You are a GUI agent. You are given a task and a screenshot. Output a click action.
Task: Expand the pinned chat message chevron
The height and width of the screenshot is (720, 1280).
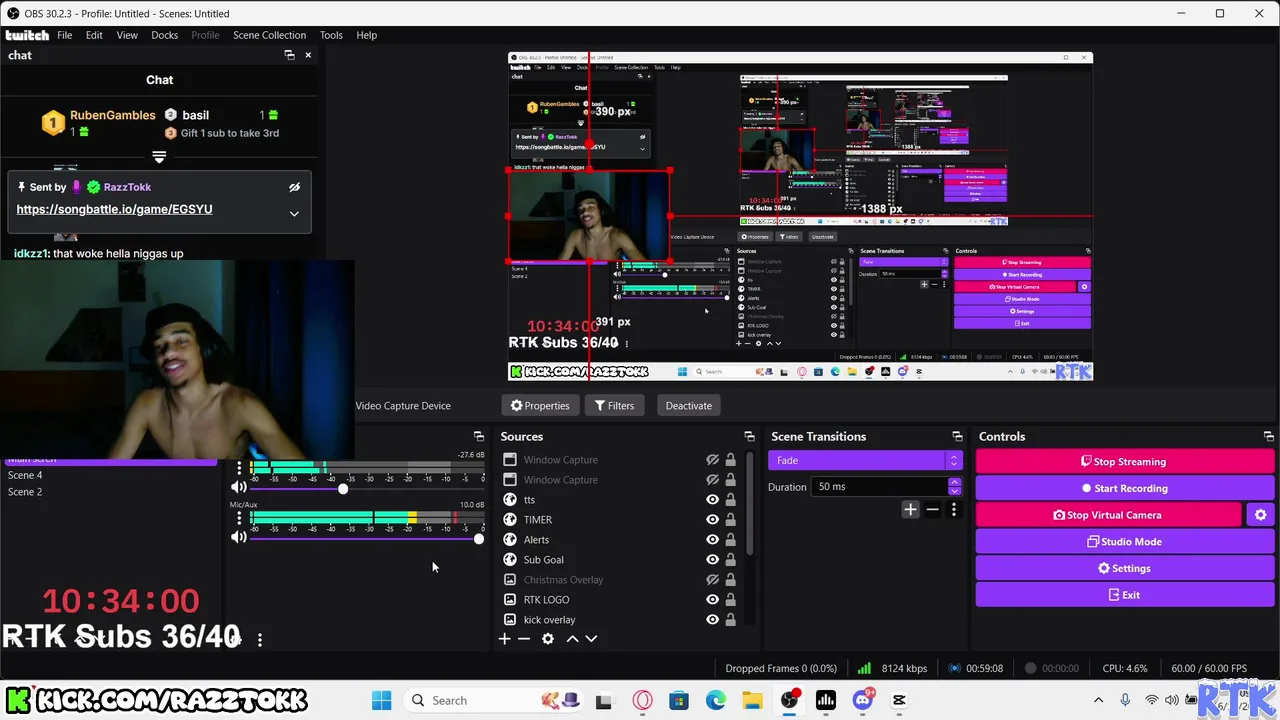[x=294, y=213]
